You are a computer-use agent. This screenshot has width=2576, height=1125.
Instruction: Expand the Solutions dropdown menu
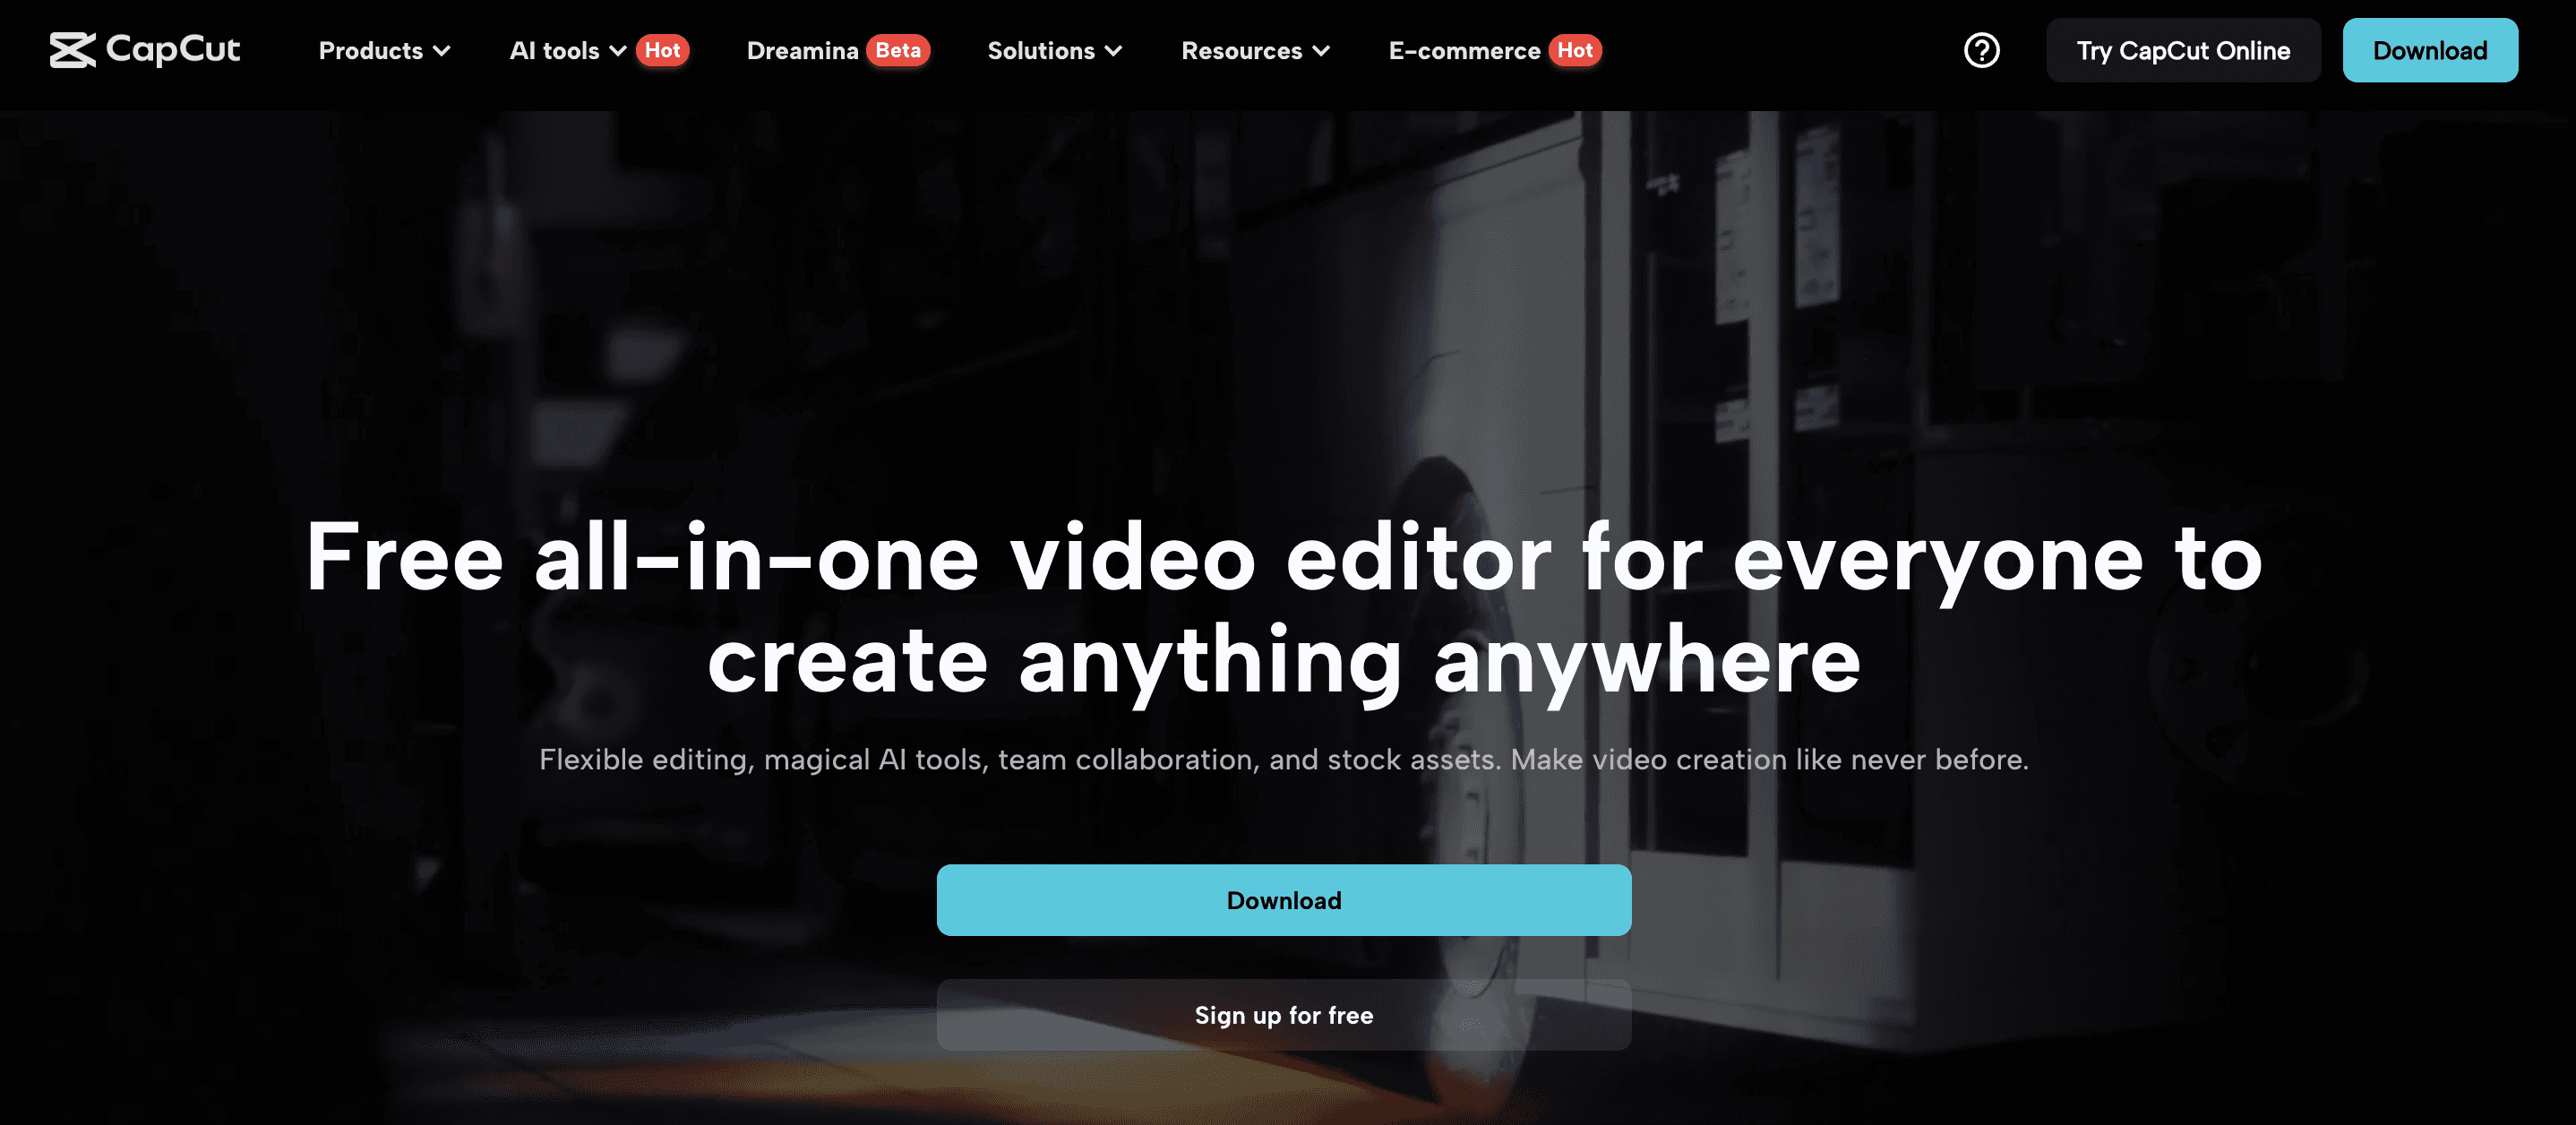coord(1058,49)
